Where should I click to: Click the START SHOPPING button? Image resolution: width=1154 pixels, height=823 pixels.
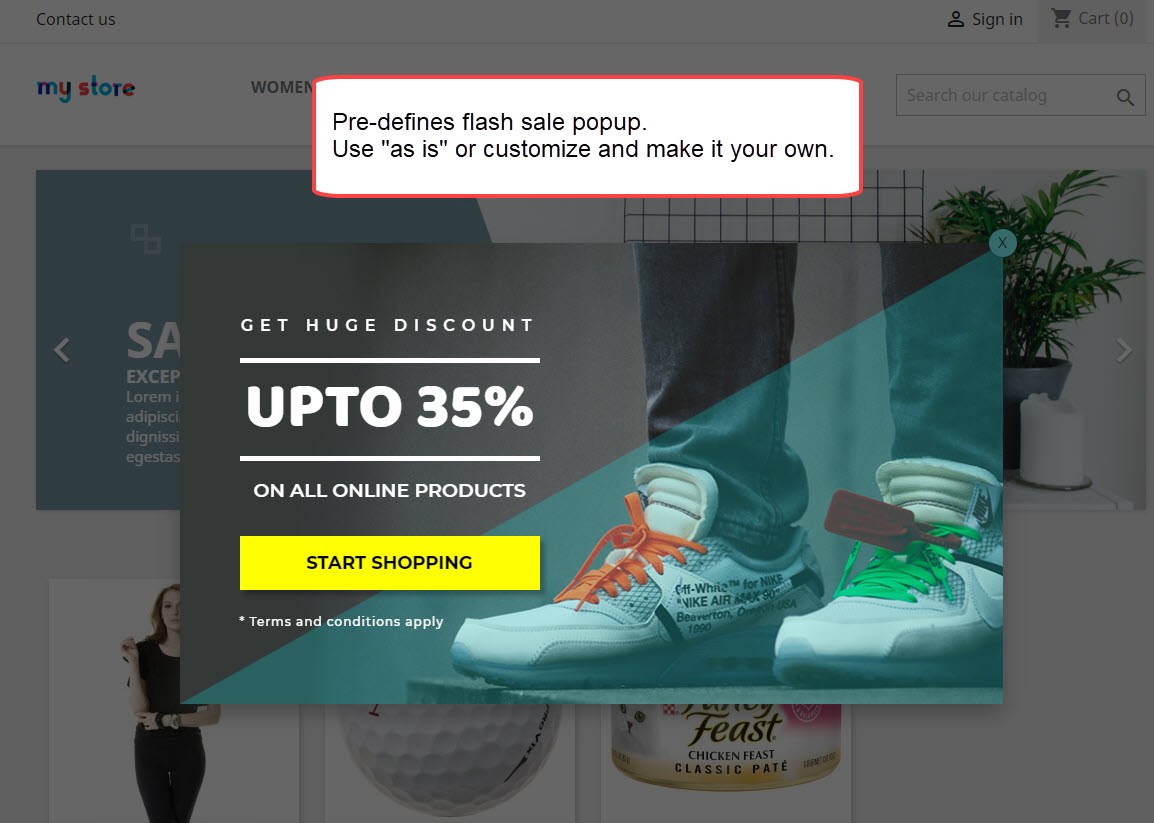(x=389, y=562)
